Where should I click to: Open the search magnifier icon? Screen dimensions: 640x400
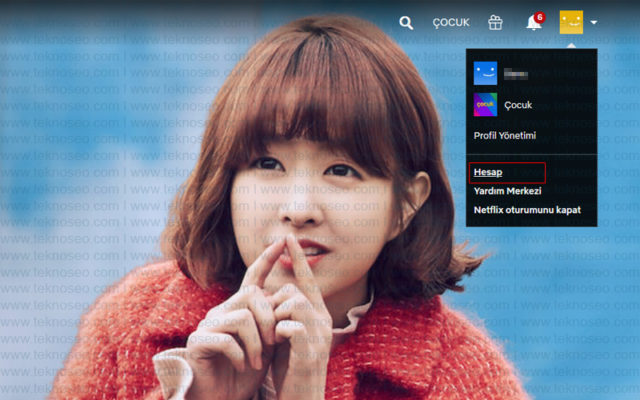tap(406, 23)
